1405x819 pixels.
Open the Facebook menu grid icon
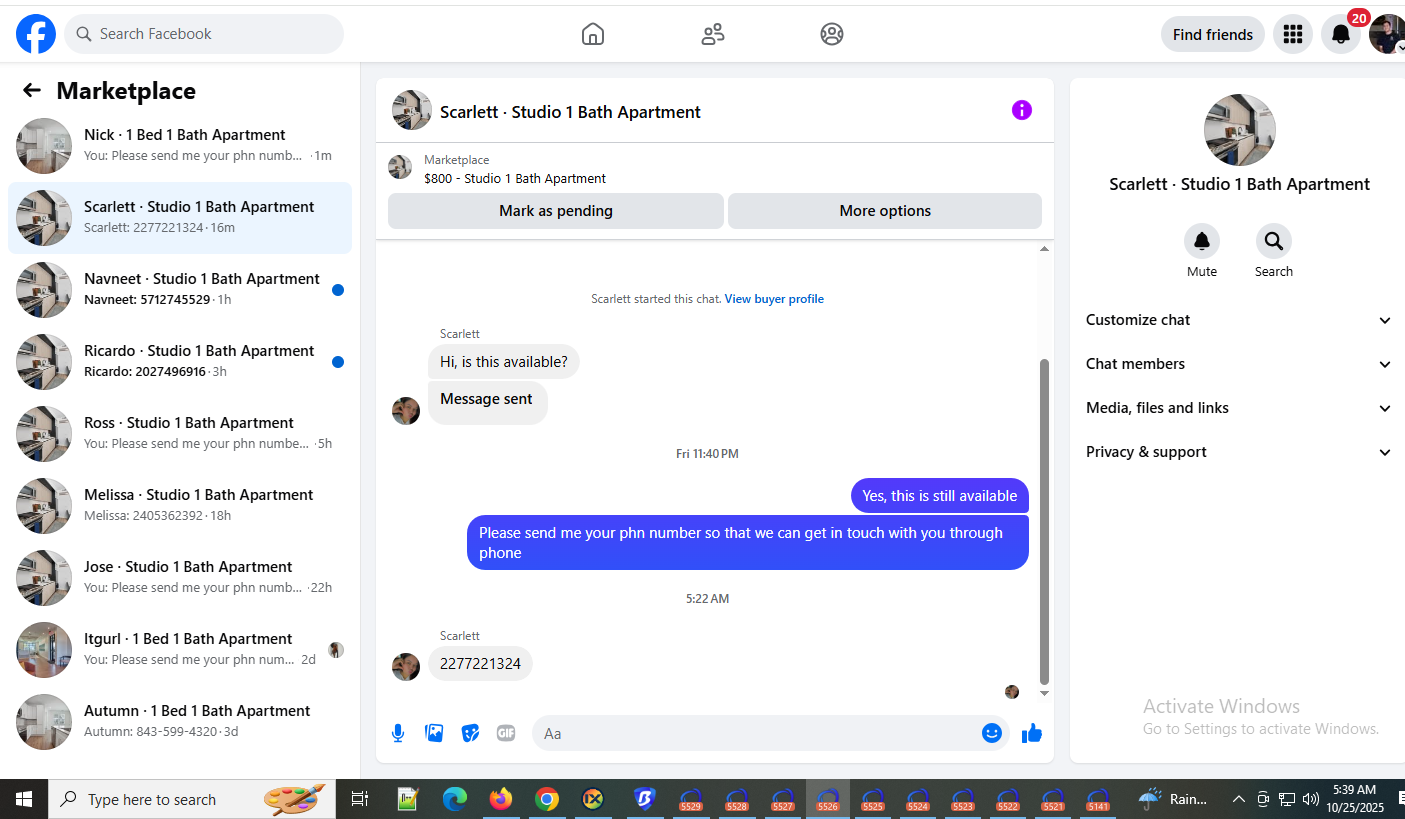pyautogui.click(x=1293, y=34)
